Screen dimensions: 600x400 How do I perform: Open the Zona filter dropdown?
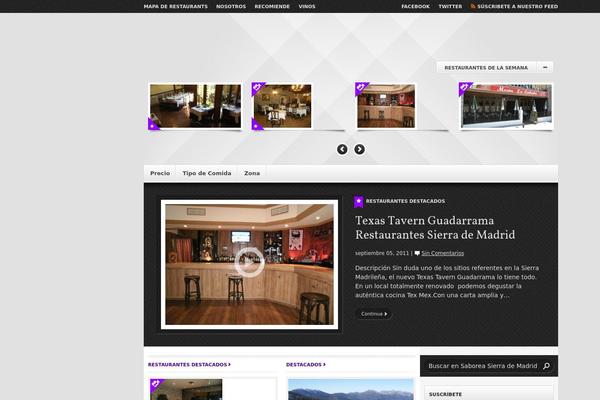pyautogui.click(x=252, y=173)
